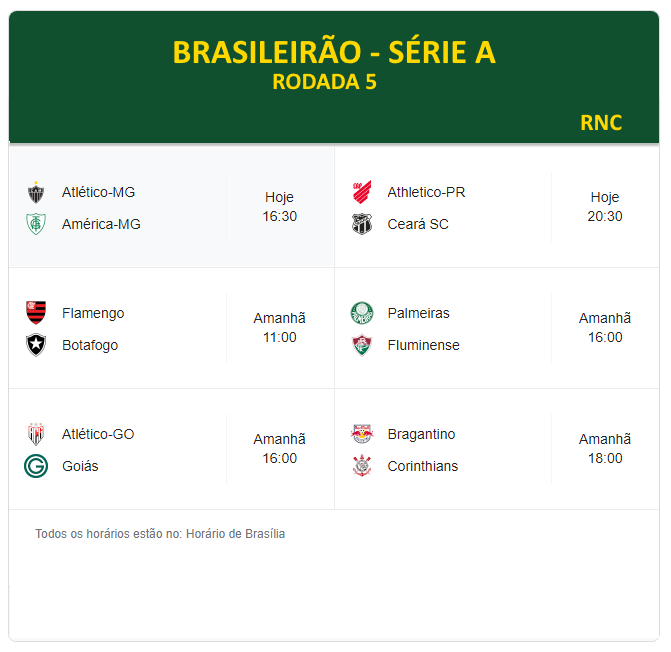671x652 pixels.
Task: Select the Palmeiras round badge
Action: click(x=362, y=313)
